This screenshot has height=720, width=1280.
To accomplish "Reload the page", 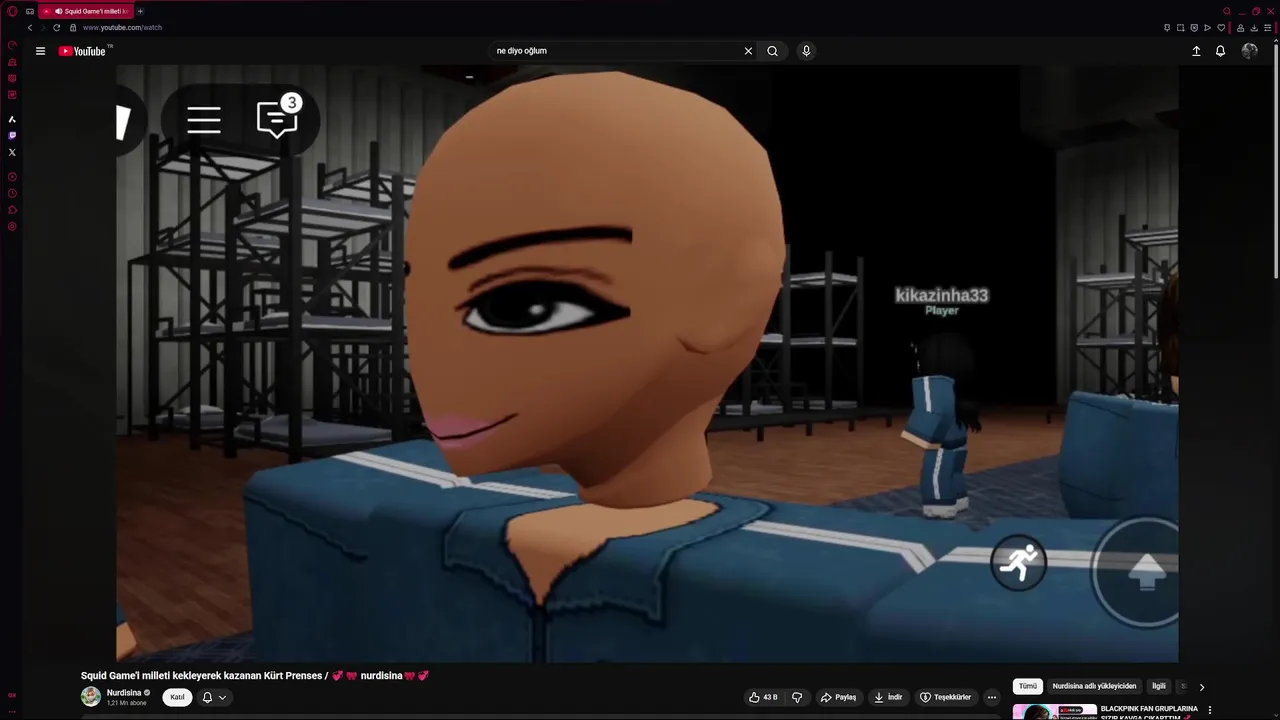I will pos(56,28).
